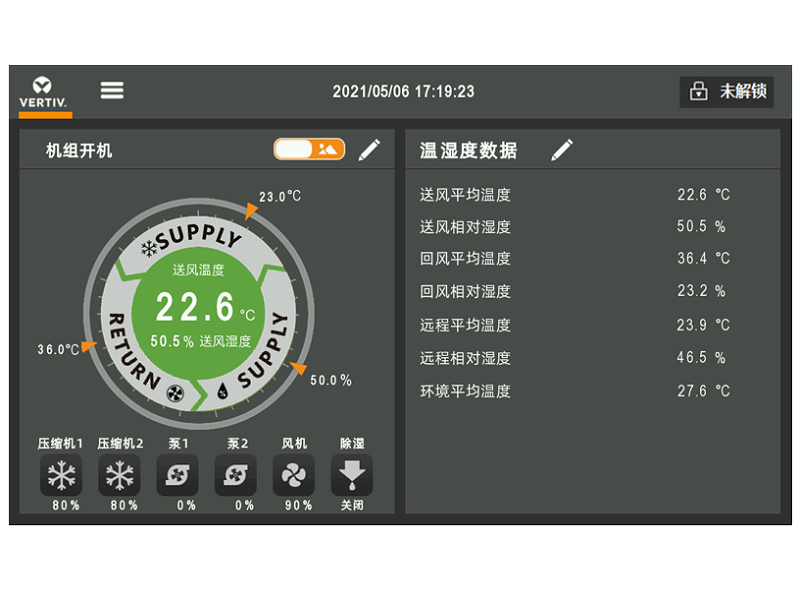Edit the 机组开机 panel with pencil icon

(x=370, y=150)
